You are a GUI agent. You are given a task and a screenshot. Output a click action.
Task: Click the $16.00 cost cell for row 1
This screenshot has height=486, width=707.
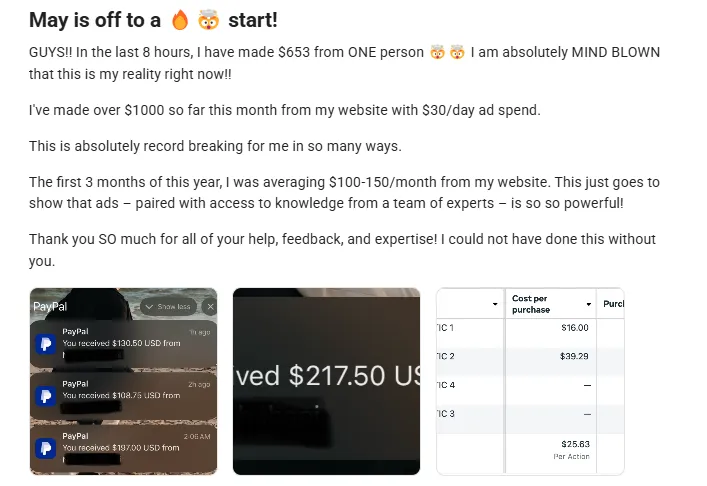click(551, 328)
